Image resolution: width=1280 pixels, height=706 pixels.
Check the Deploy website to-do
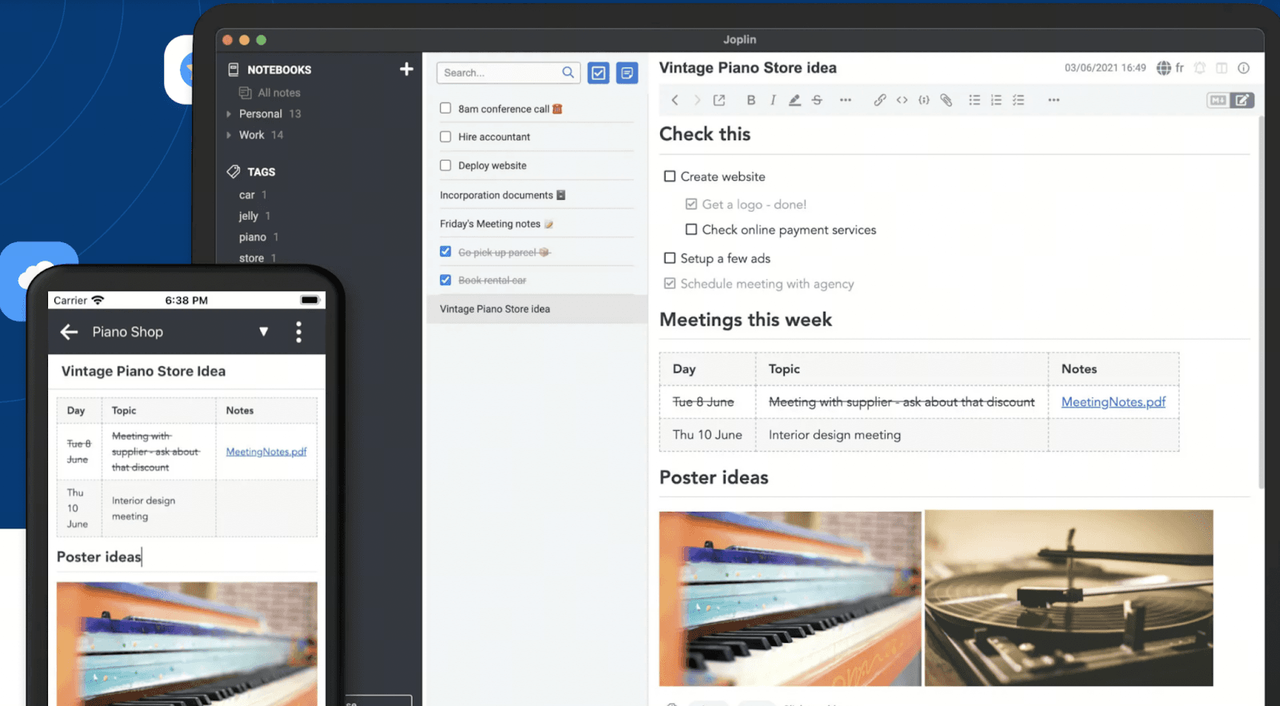tap(446, 166)
